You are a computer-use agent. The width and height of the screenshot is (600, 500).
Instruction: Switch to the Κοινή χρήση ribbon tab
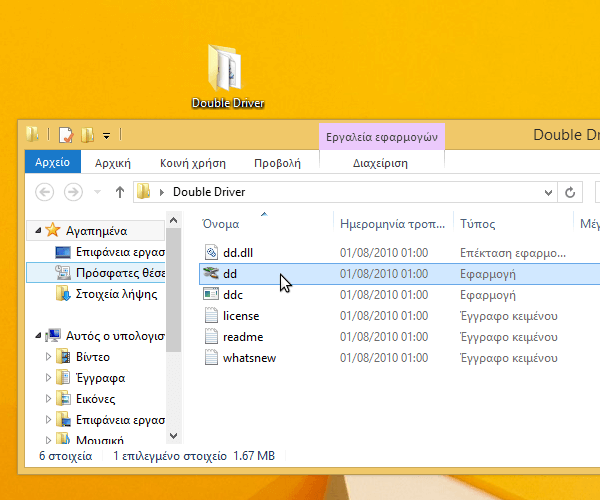[192, 163]
